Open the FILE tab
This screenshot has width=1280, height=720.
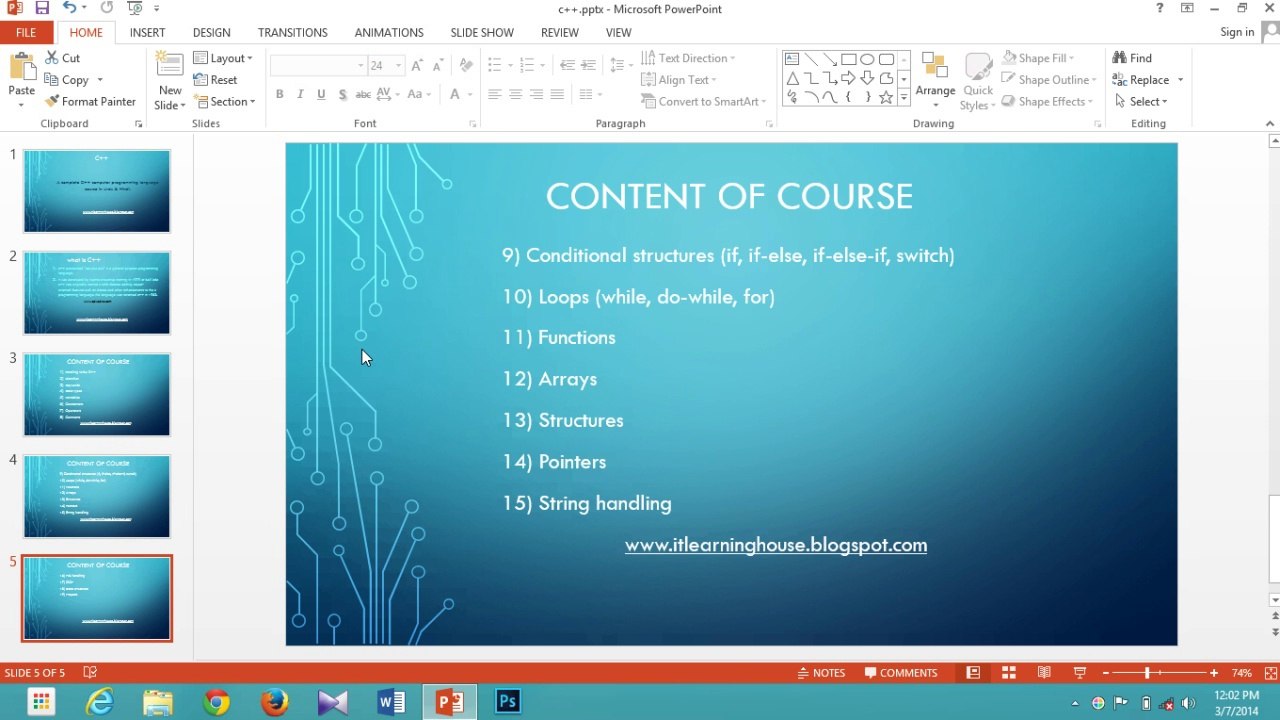click(x=26, y=32)
